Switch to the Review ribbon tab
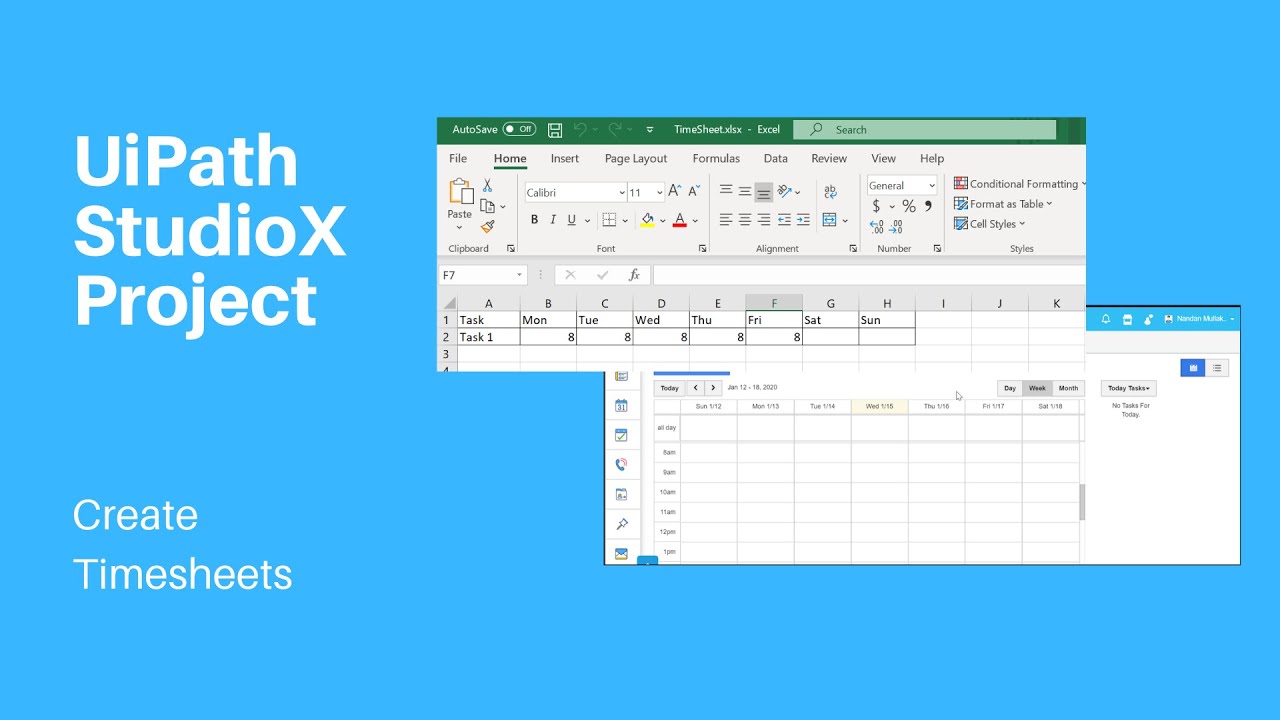Image resolution: width=1280 pixels, height=720 pixels. click(x=829, y=158)
